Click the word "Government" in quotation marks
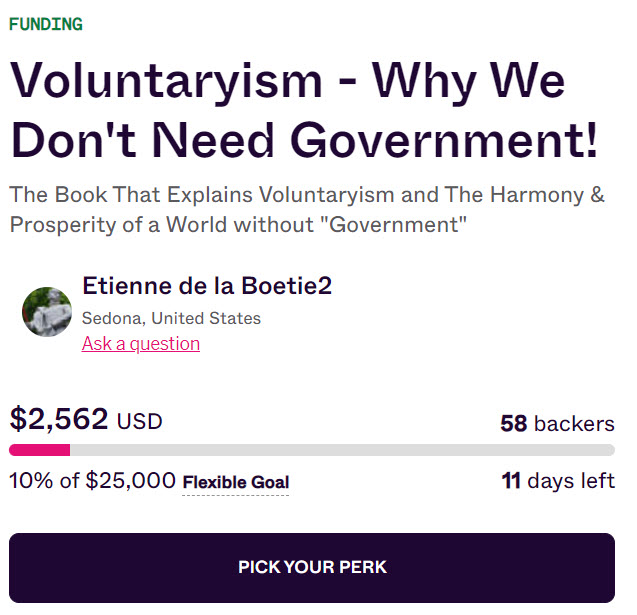Screen dimensions: 637x615 [x=393, y=225]
